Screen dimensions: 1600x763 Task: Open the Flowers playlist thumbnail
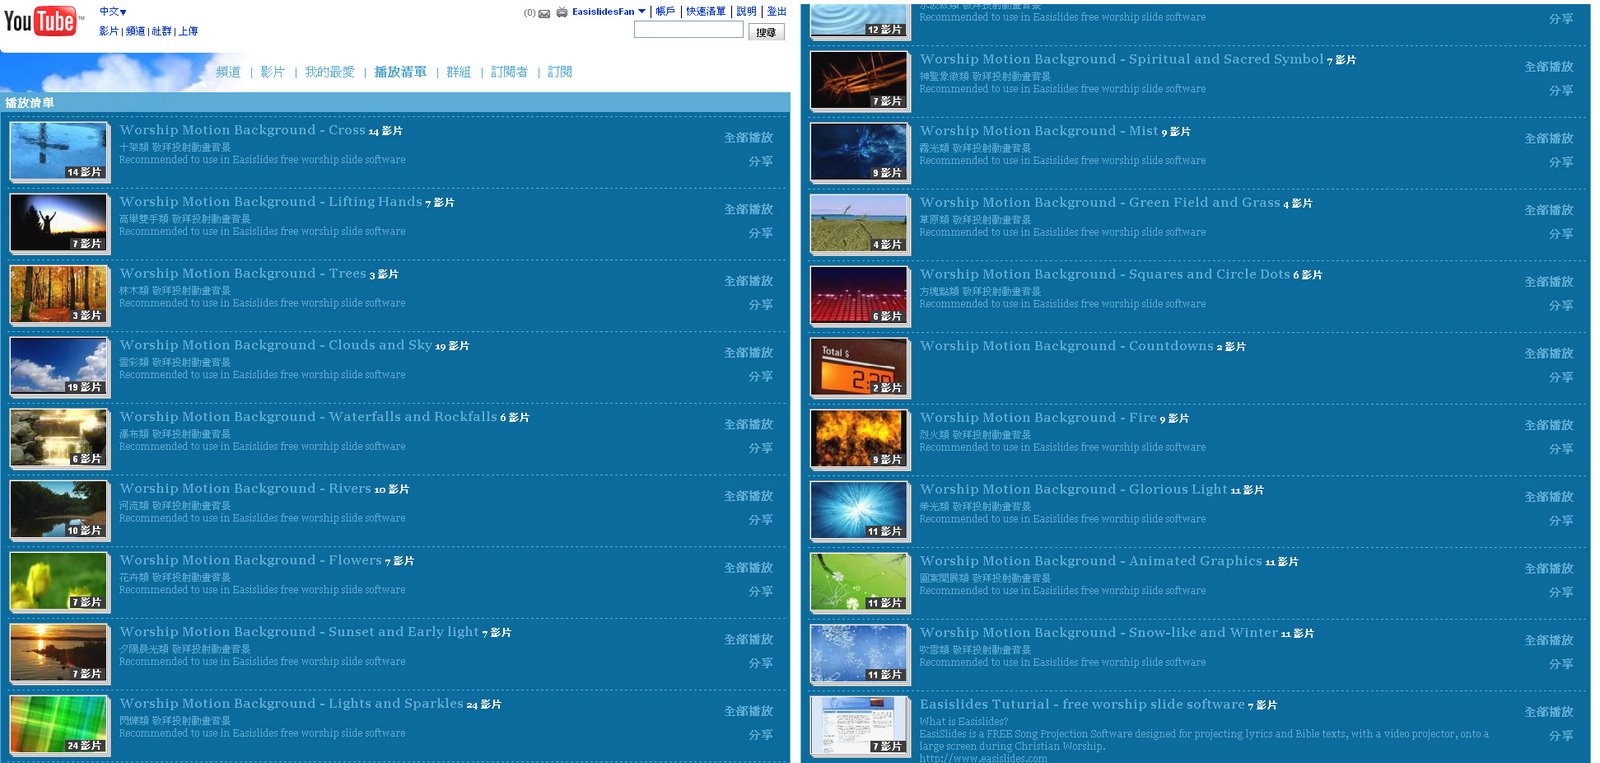(59, 581)
